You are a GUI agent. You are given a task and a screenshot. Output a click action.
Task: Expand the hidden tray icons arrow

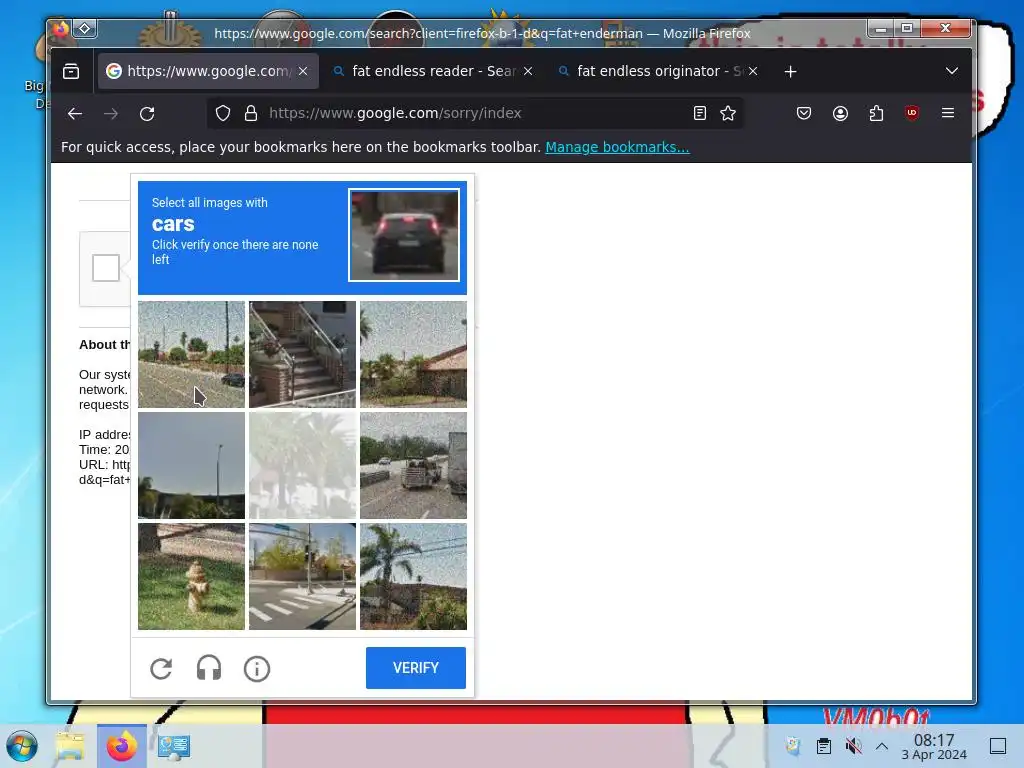882,746
